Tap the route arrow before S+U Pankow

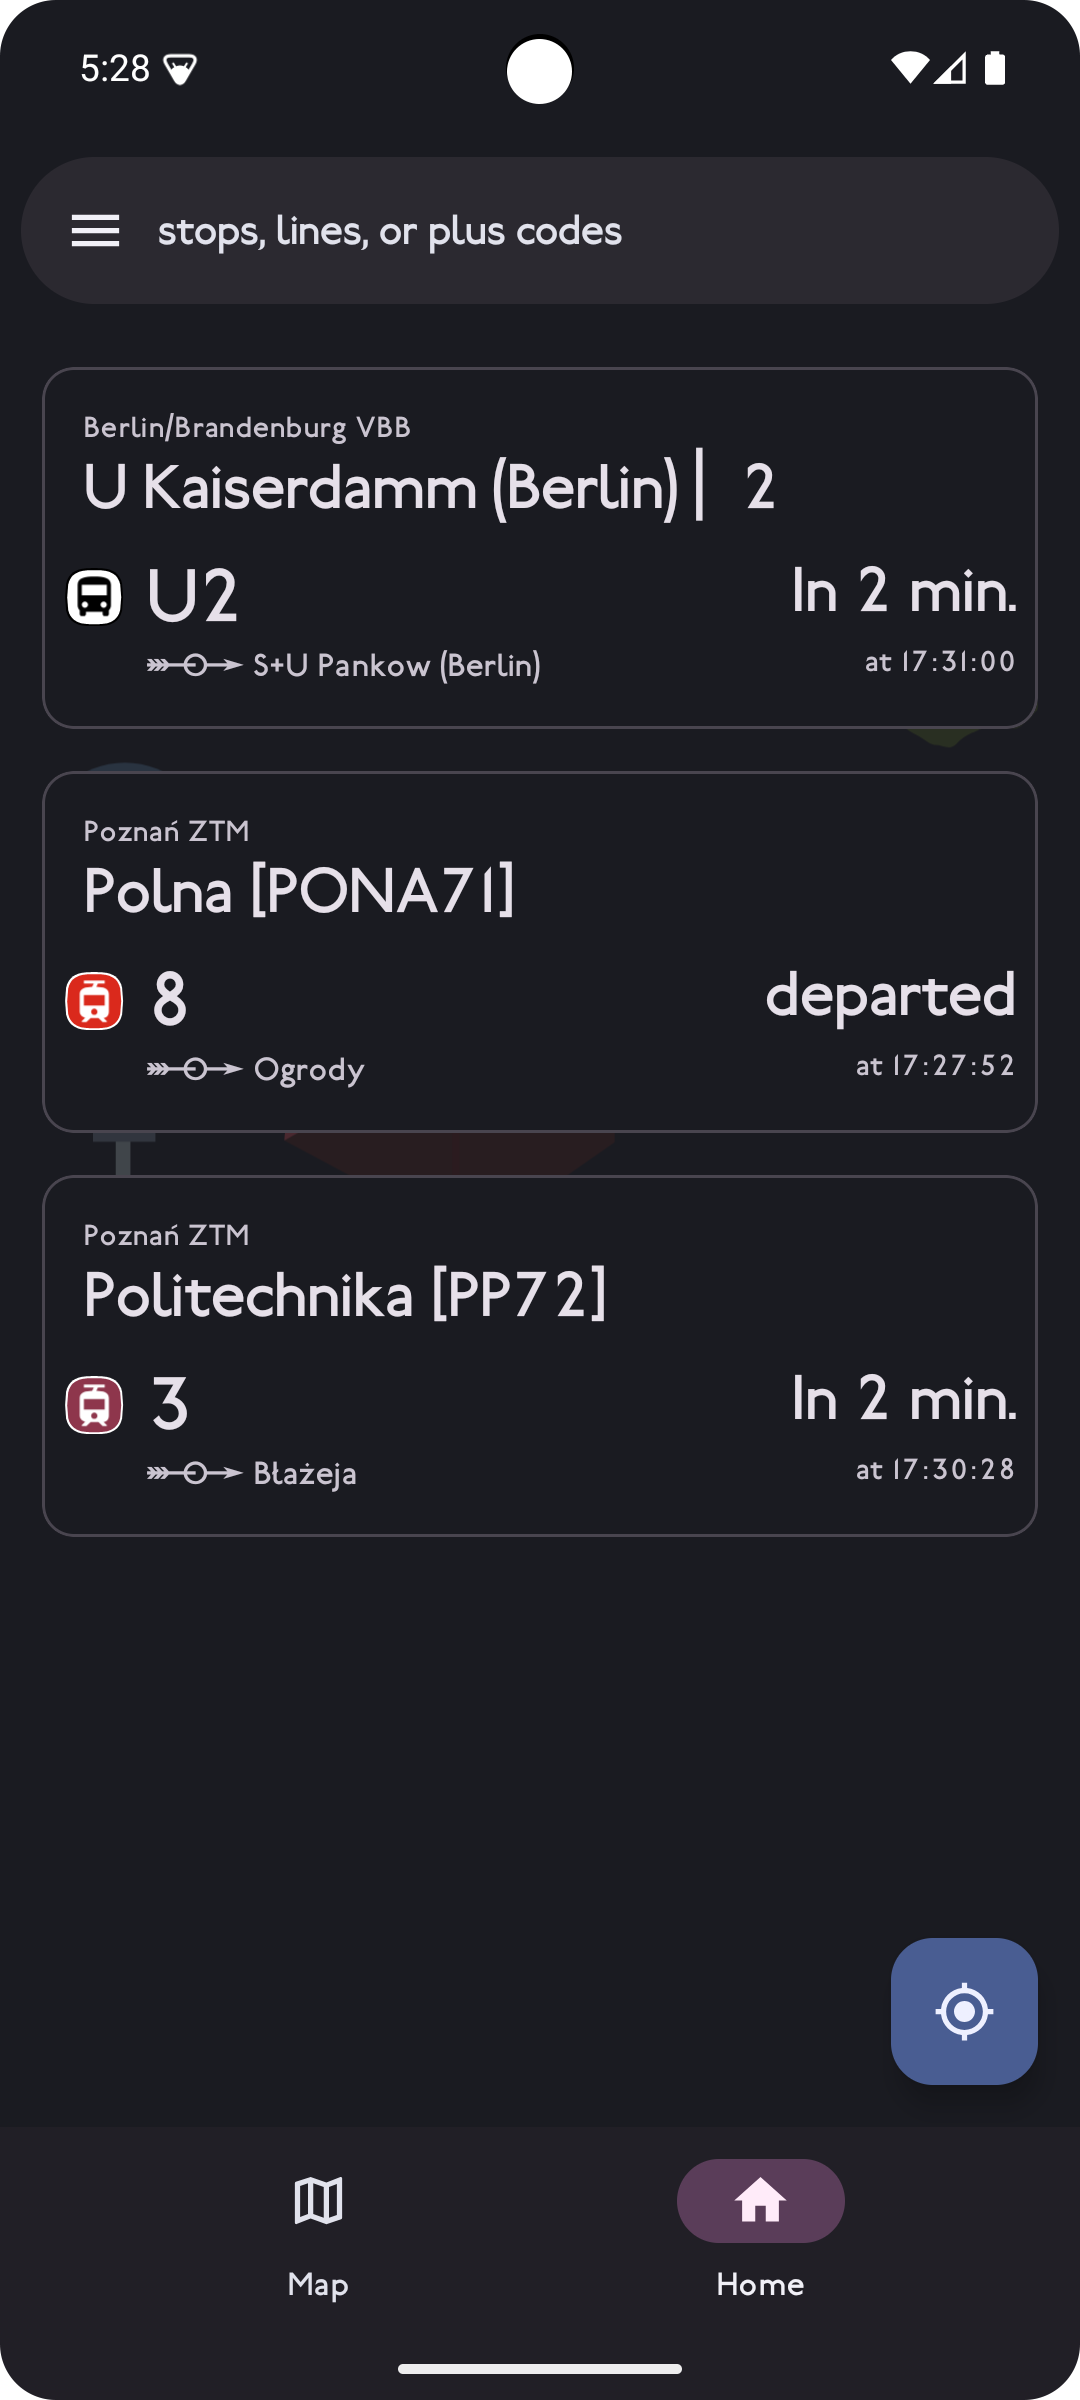tap(195, 665)
